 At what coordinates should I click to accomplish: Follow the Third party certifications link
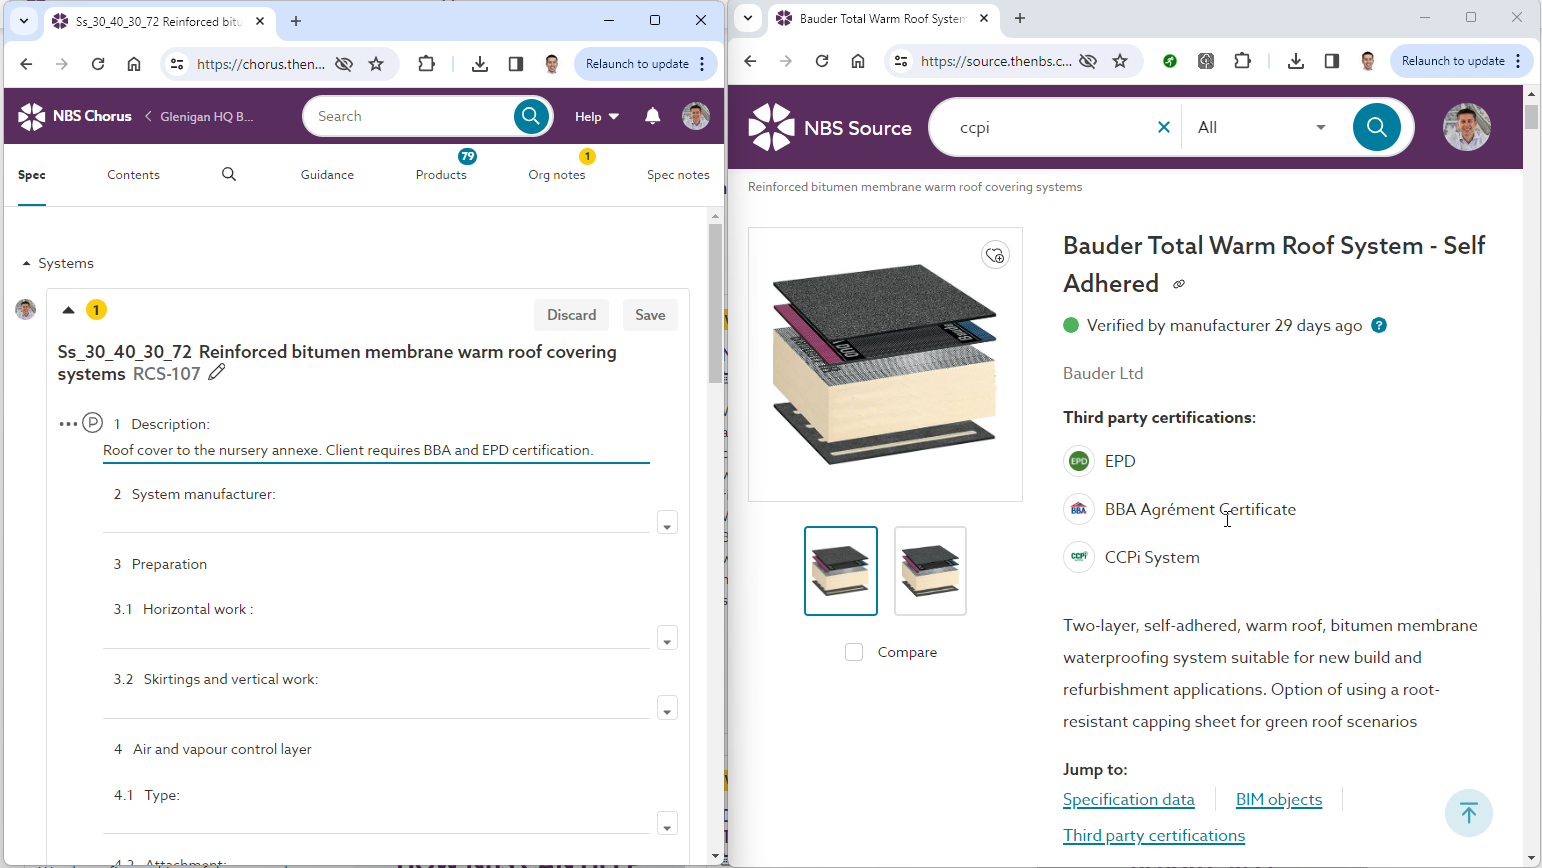pos(1154,835)
